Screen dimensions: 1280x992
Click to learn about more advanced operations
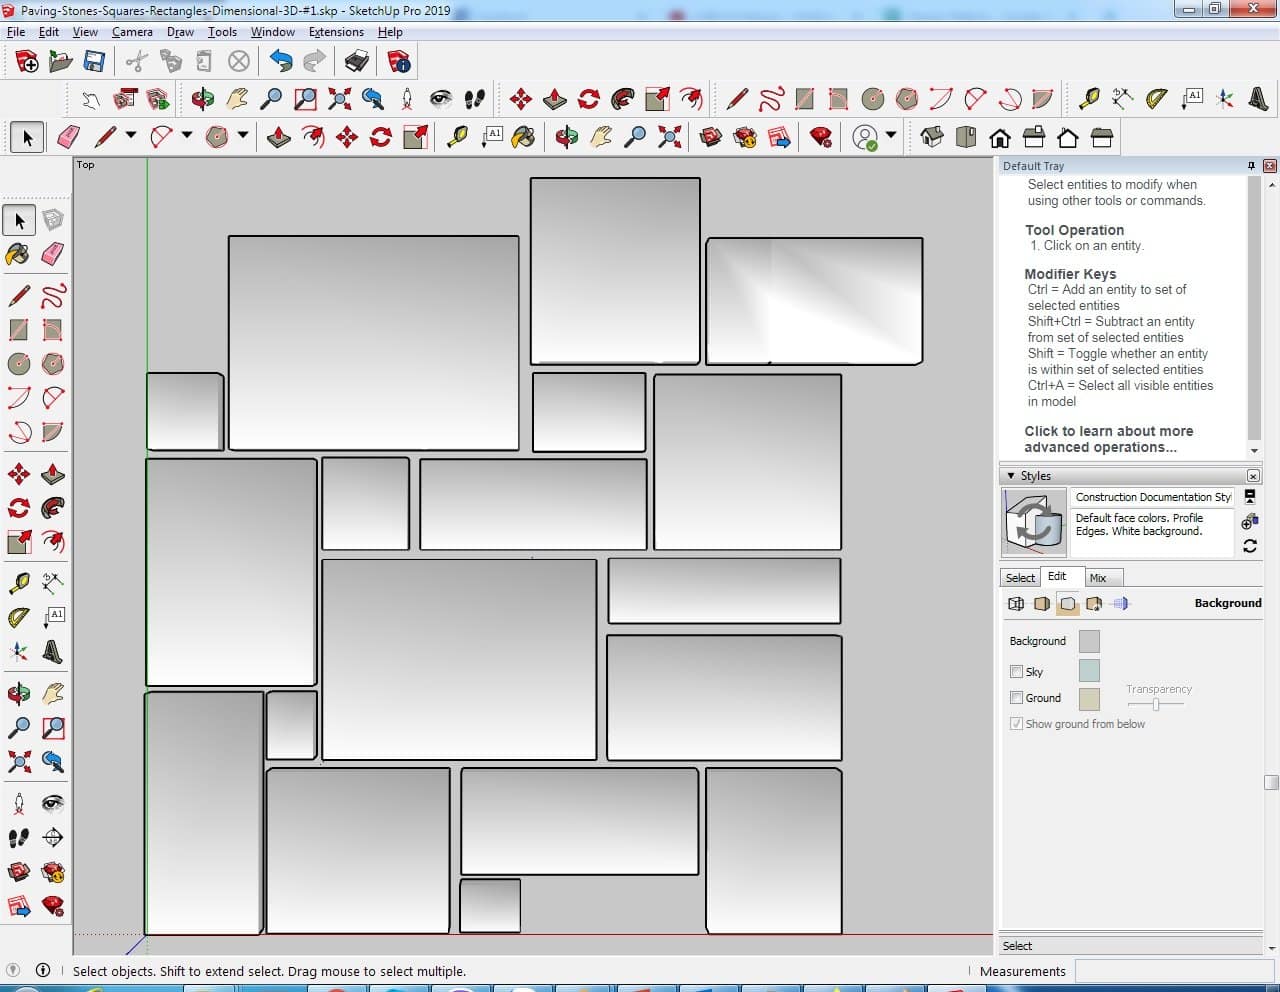pyautogui.click(x=1108, y=439)
